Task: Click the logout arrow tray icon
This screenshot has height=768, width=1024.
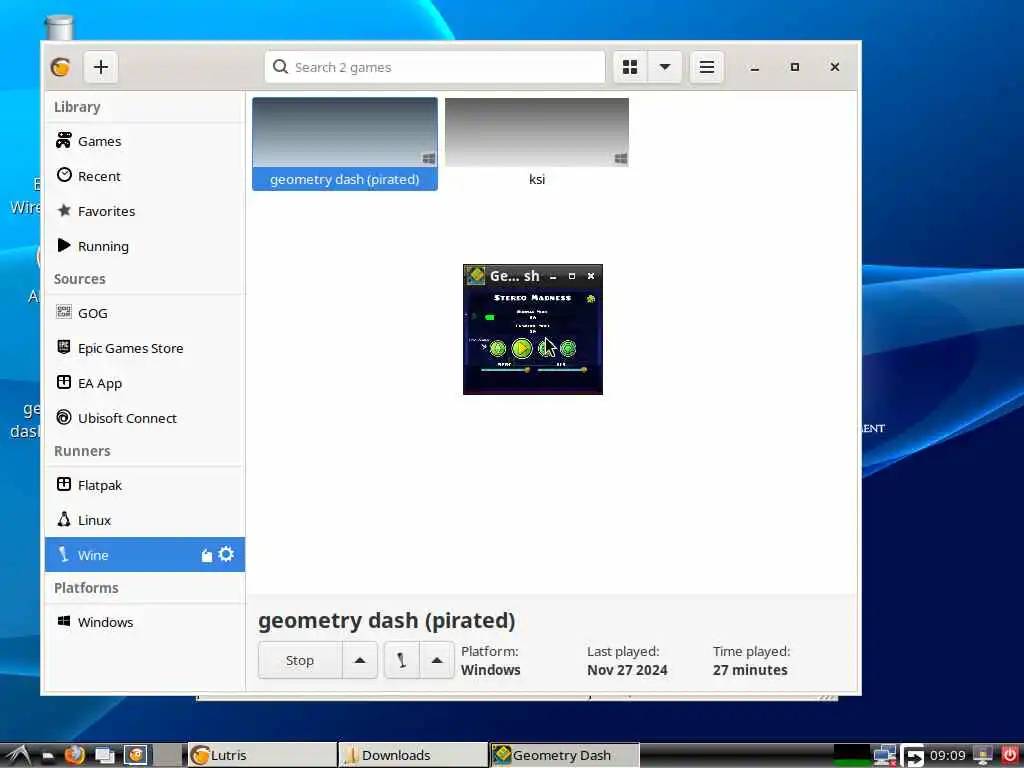Action: click(x=912, y=756)
